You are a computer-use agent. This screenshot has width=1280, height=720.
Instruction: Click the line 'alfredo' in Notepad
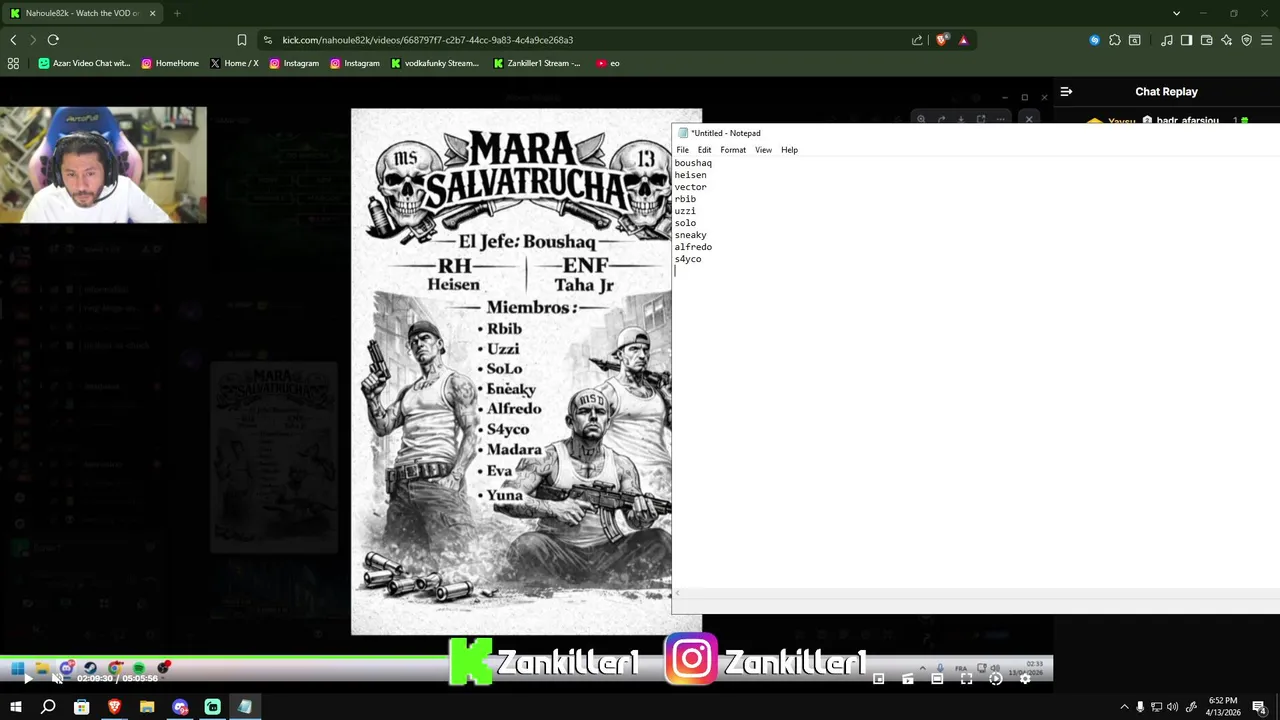pos(693,247)
